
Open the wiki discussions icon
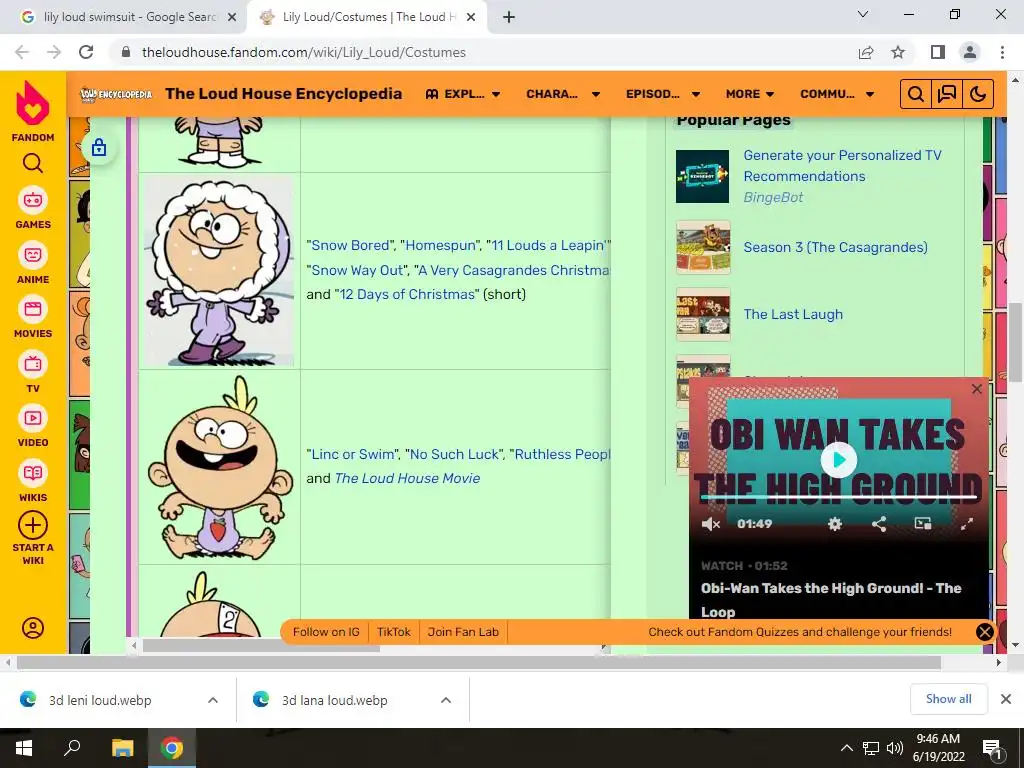pyautogui.click(x=946, y=94)
